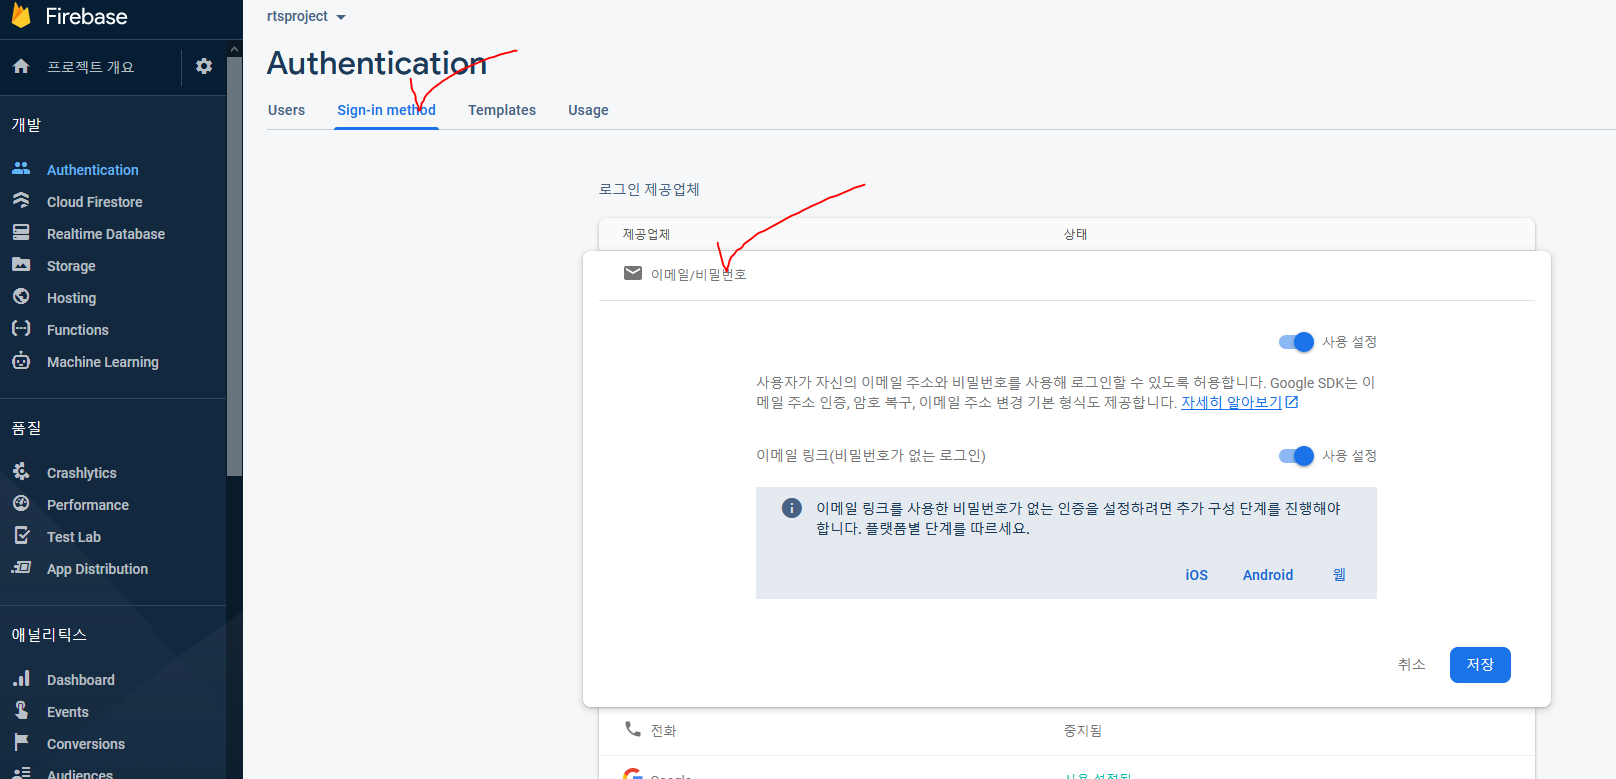Click the 제공업체 column header
The image size is (1616, 779).
646,234
